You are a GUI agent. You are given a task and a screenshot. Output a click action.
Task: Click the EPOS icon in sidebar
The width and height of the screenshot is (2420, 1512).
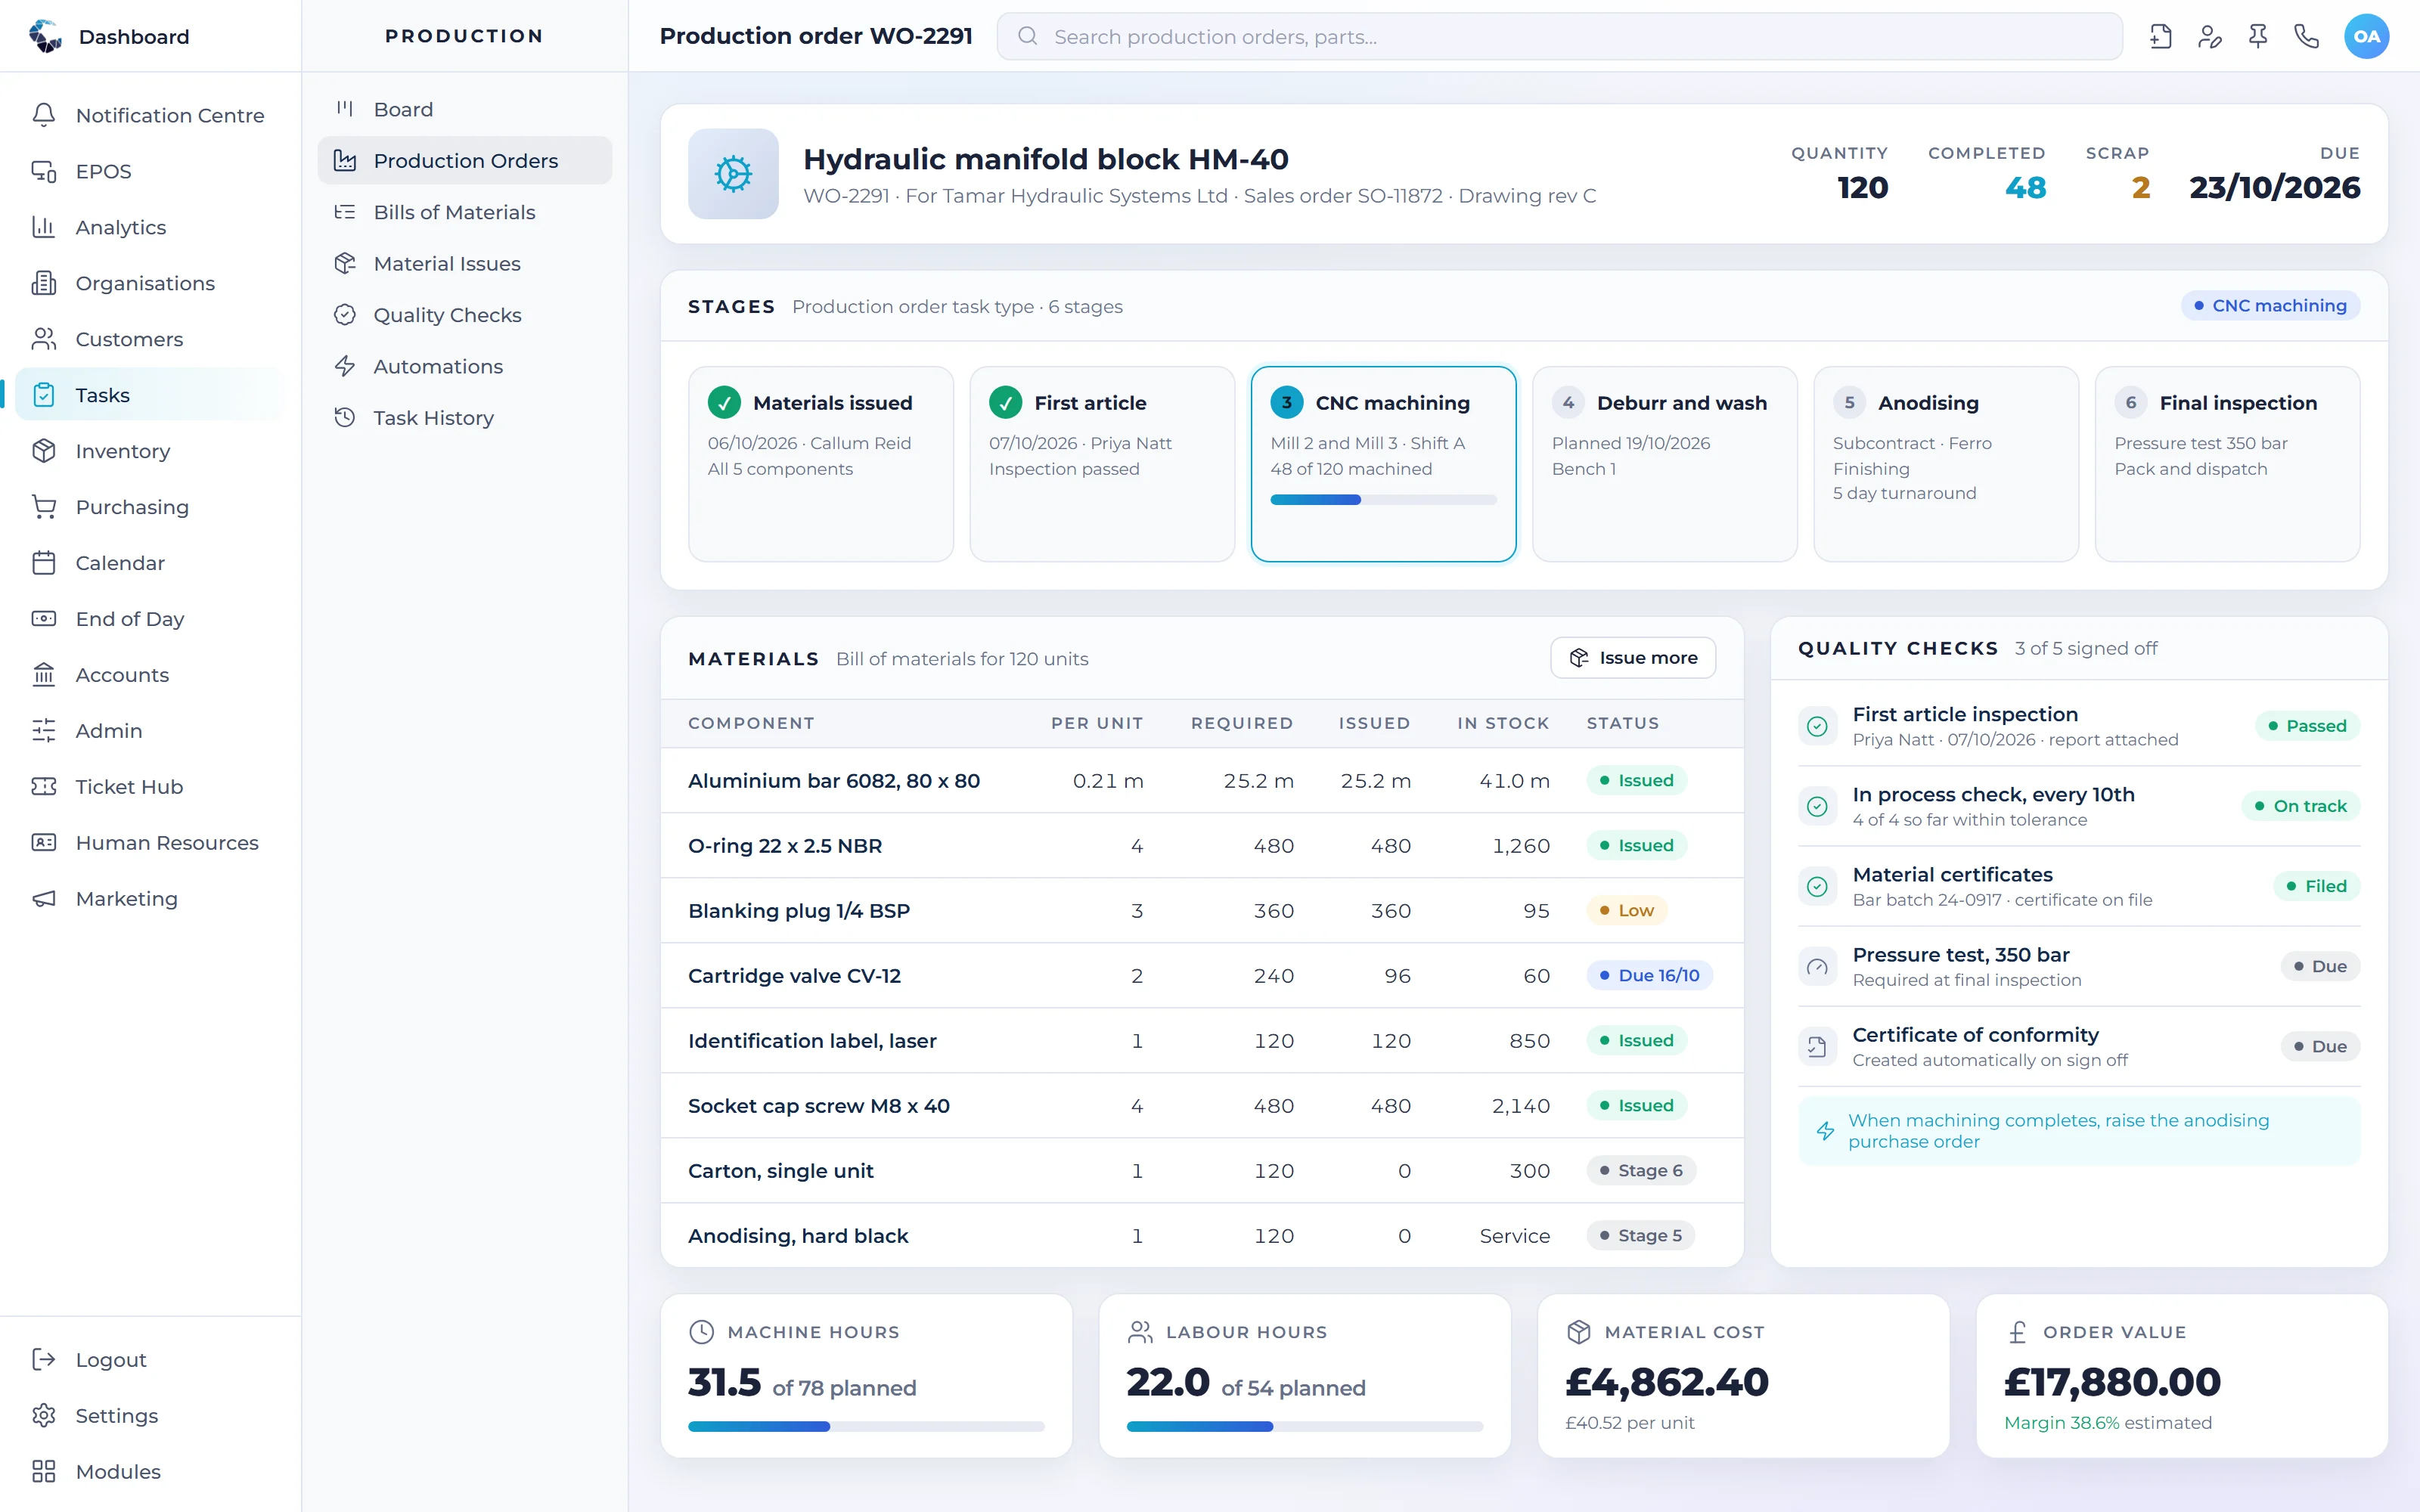coord(44,171)
